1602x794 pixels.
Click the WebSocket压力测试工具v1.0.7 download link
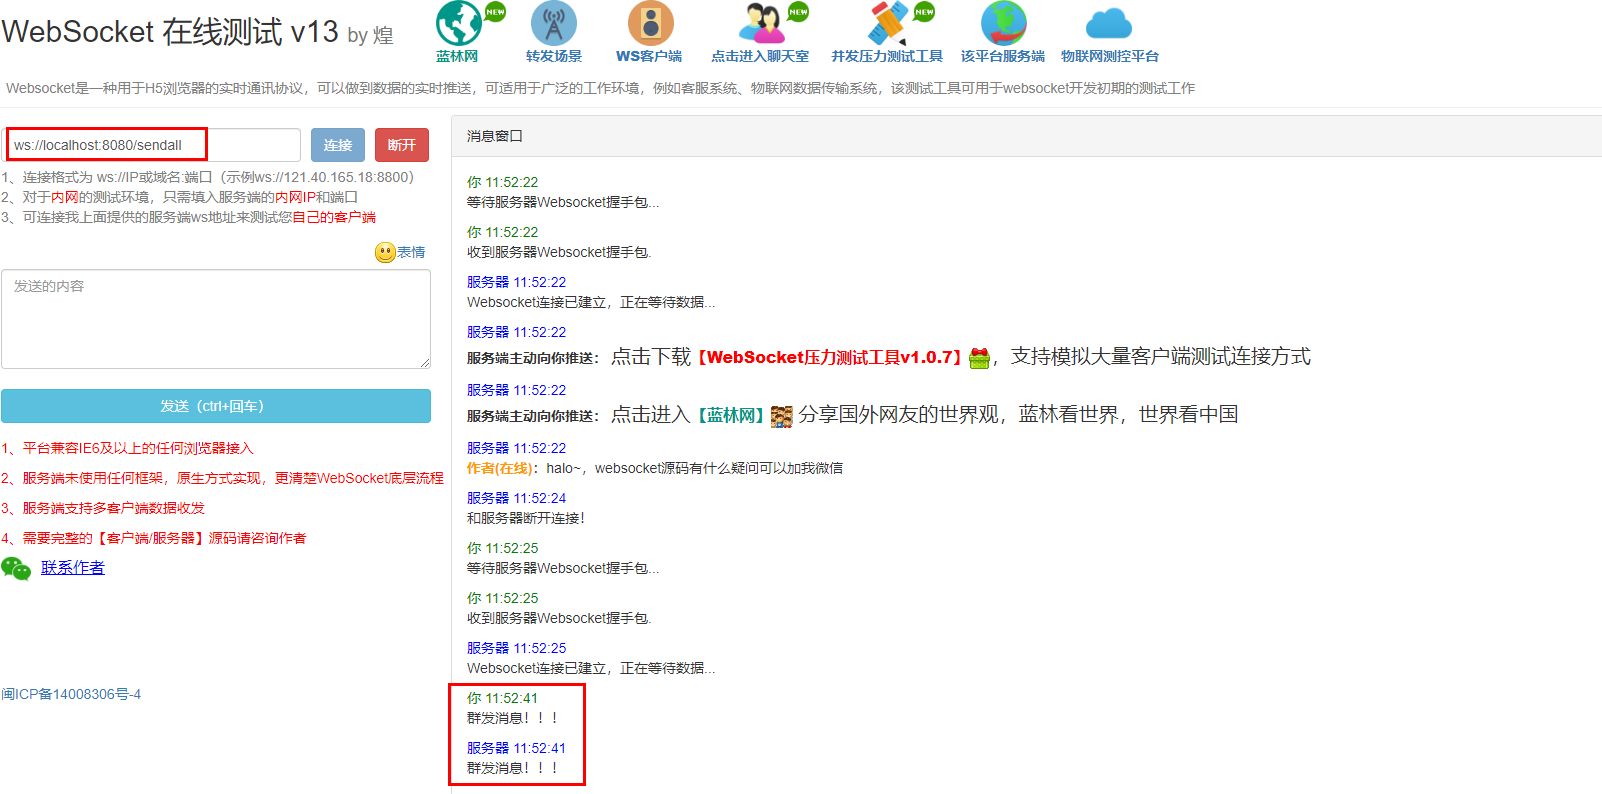pyautogui.click(x=829, y=357)
